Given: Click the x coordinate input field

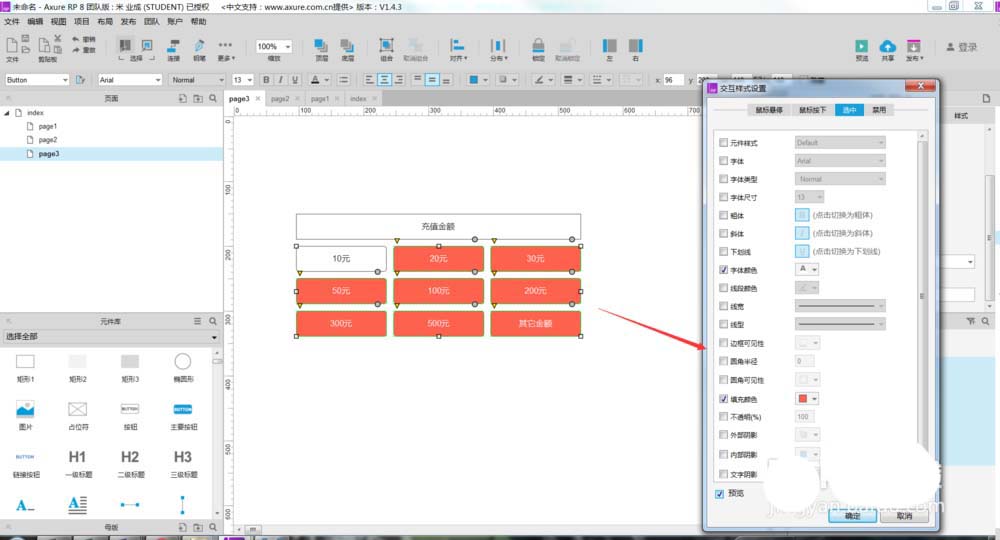Looking at the screenshot, I should [x=672, y=80].
